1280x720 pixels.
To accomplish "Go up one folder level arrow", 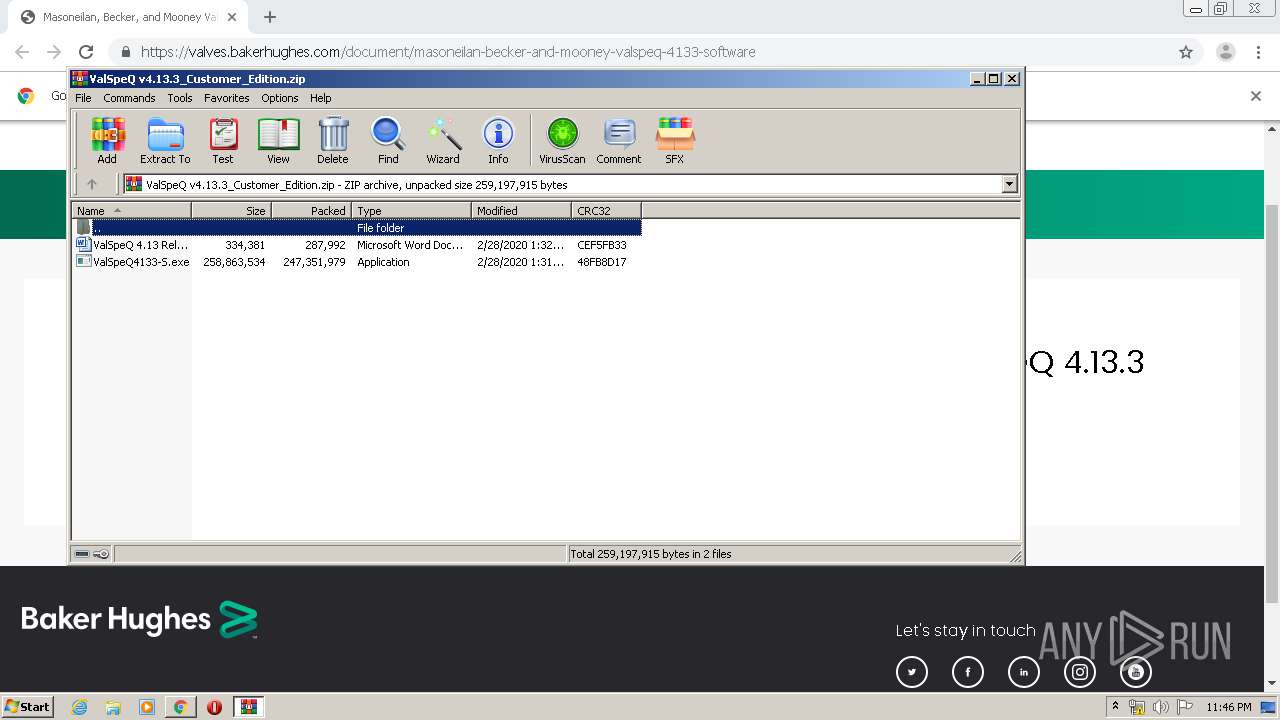I will pyautogui.click(x=92, y=184).
